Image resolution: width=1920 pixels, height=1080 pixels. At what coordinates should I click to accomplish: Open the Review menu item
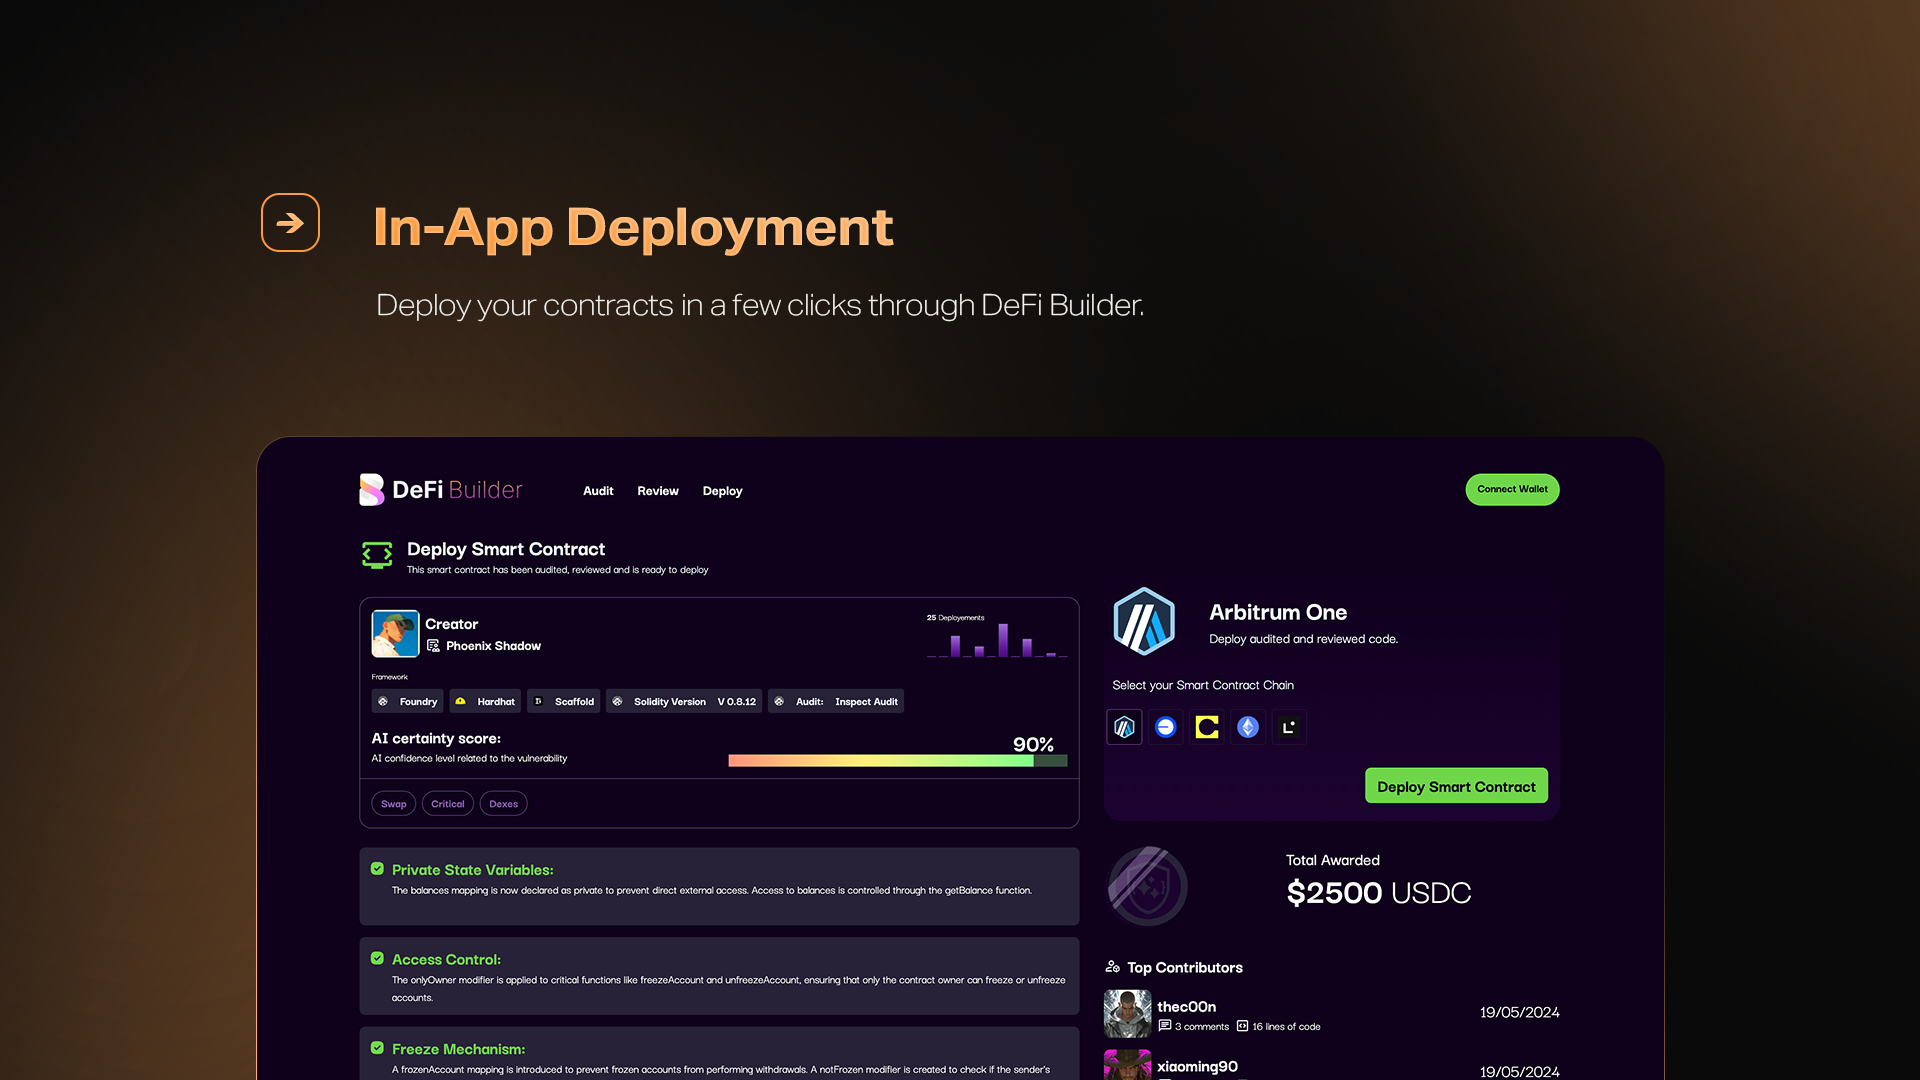pos(657,491)
